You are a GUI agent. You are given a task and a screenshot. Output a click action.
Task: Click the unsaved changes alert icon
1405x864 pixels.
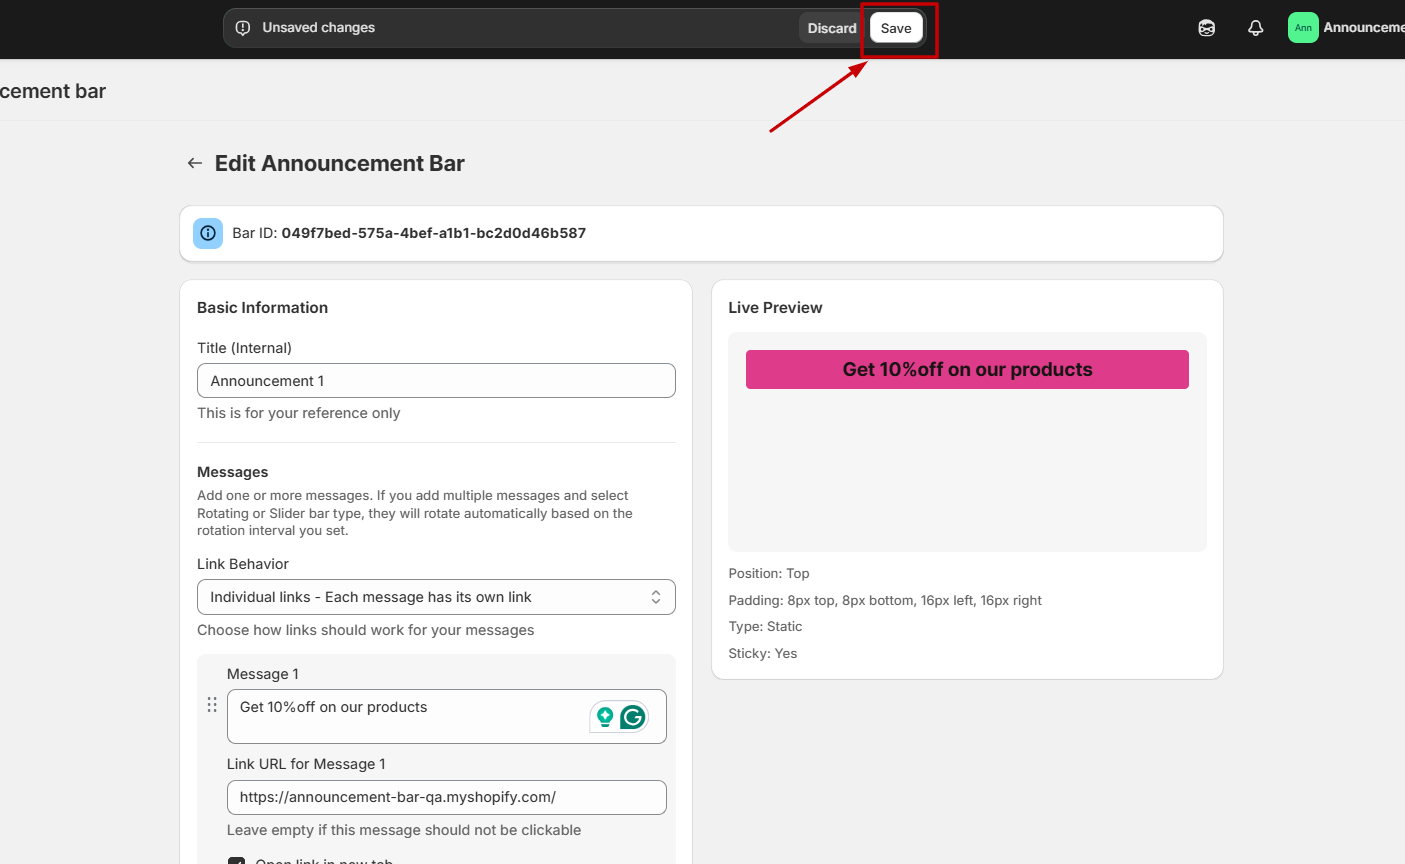tap(243, 28)
